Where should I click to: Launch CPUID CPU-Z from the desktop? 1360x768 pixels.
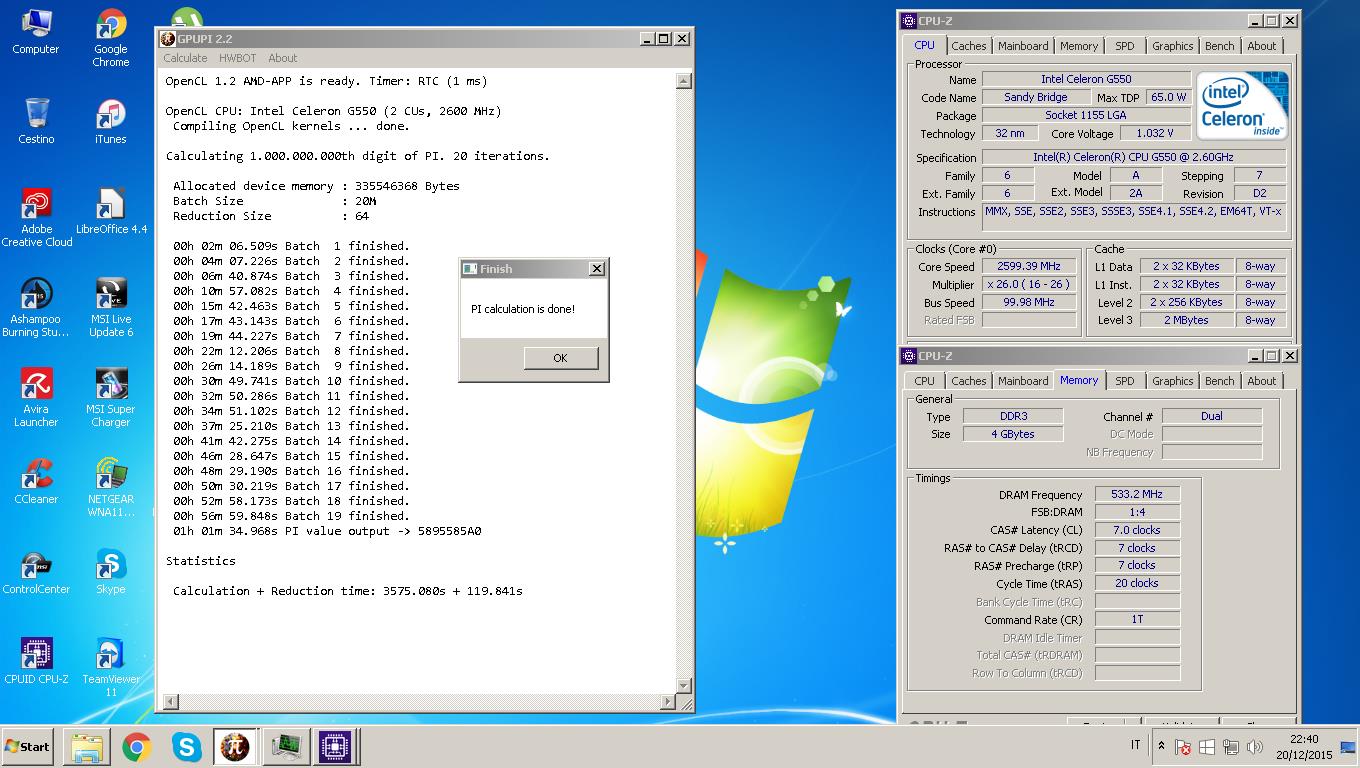(x=36, y=661)
